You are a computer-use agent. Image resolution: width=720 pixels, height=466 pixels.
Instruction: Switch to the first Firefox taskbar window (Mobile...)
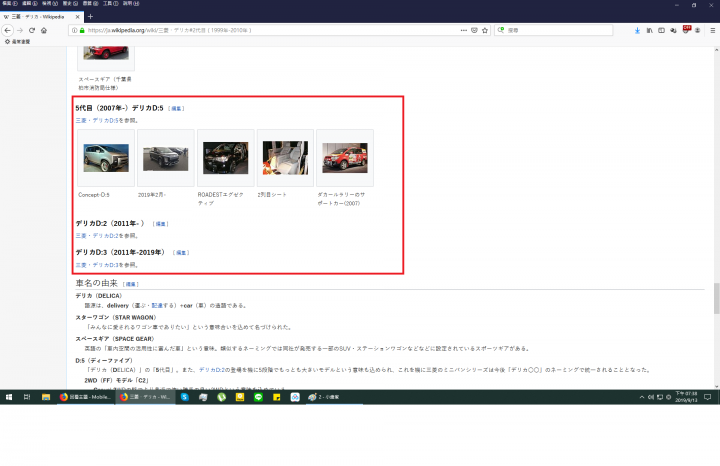coord(86,397)
